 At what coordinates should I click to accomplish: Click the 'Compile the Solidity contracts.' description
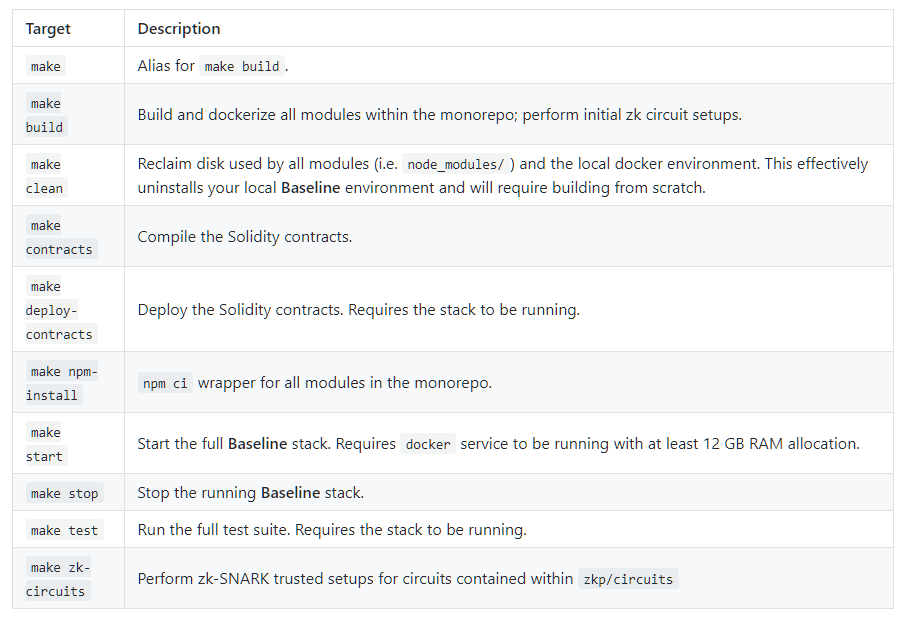tap(245, 237)
